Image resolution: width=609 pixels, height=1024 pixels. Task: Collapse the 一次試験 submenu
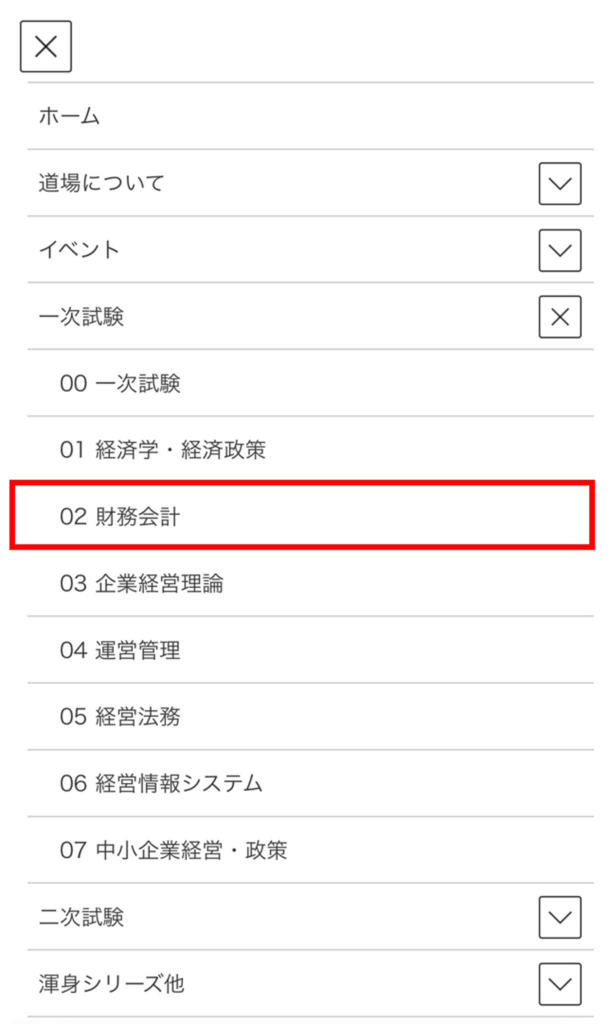(x=559, y=317)
